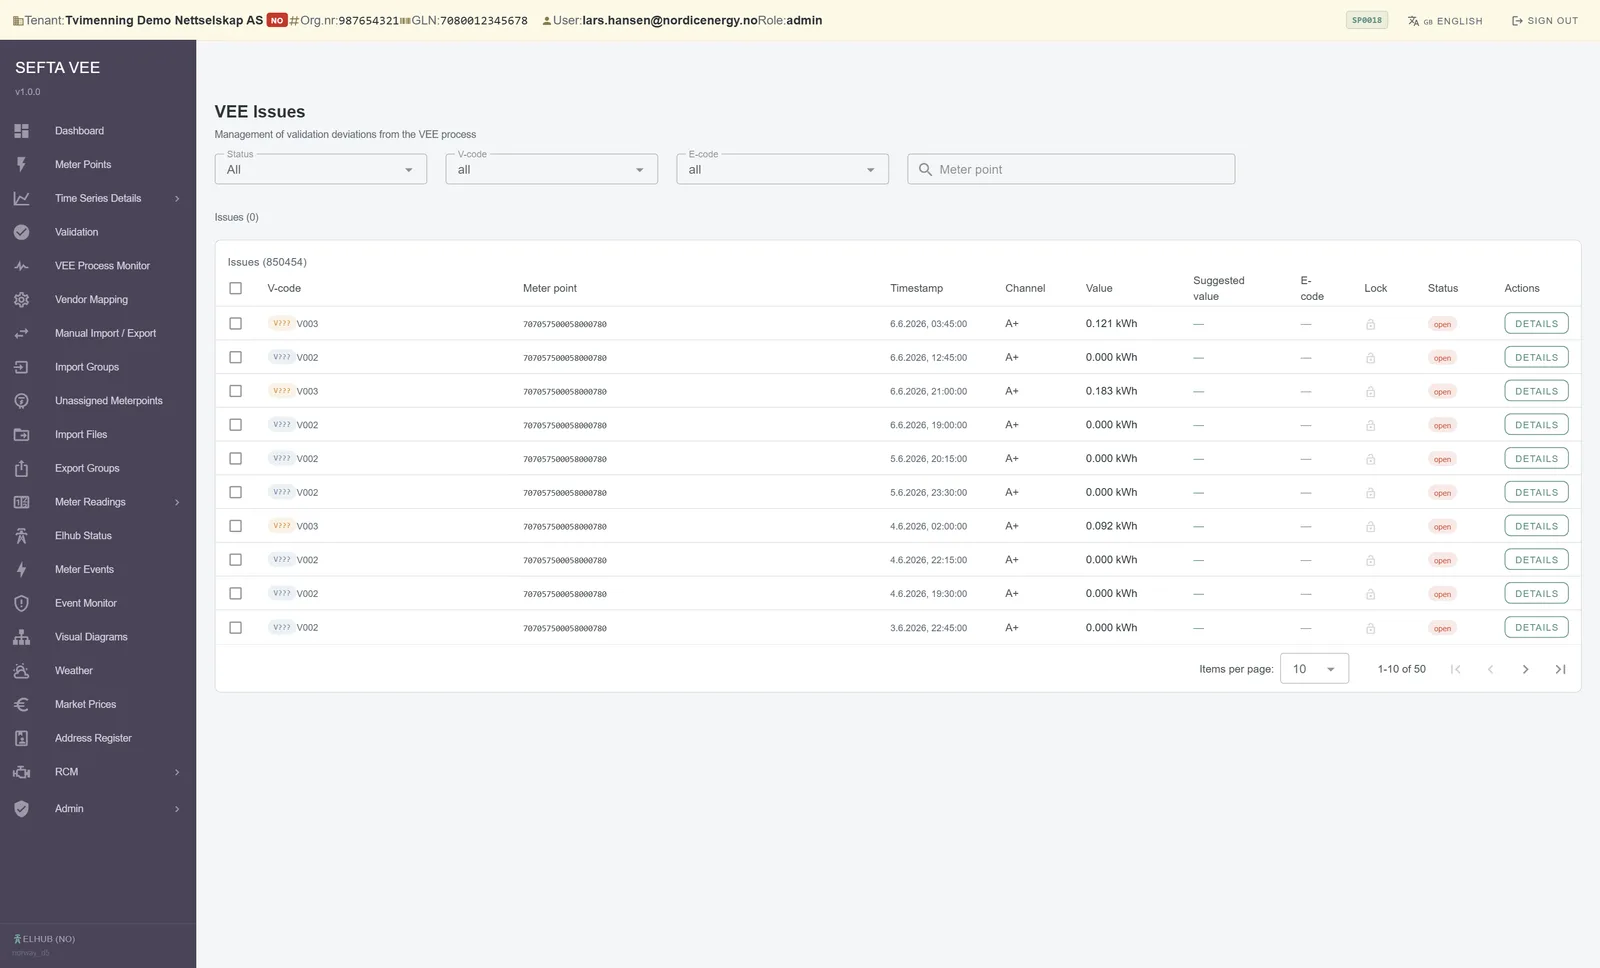The height and width of the screenshot is (968, 1600).
Task: Click Elhub Status tower icon
Action: click(x=21, y=536)
